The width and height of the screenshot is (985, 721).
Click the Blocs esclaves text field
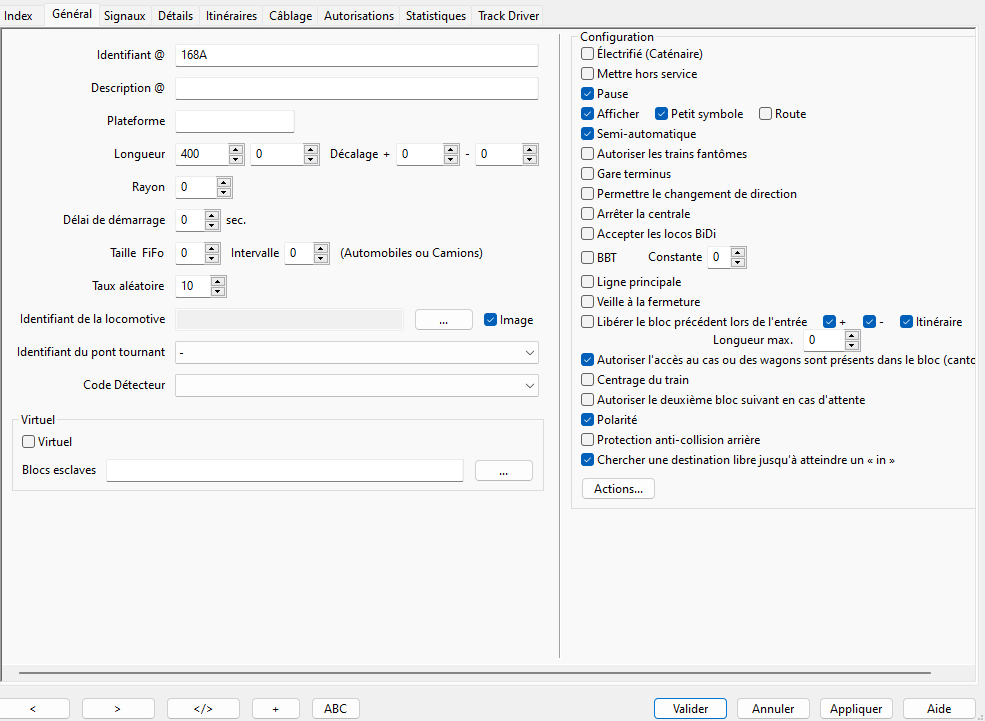coord(285,470)
